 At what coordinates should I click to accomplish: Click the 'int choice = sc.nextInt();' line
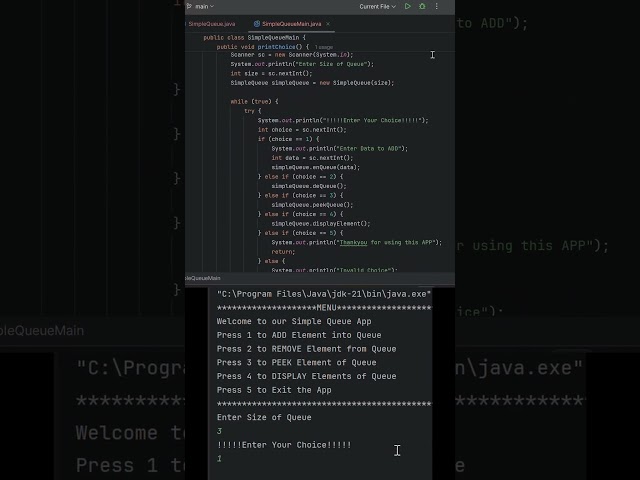point(302,130)
